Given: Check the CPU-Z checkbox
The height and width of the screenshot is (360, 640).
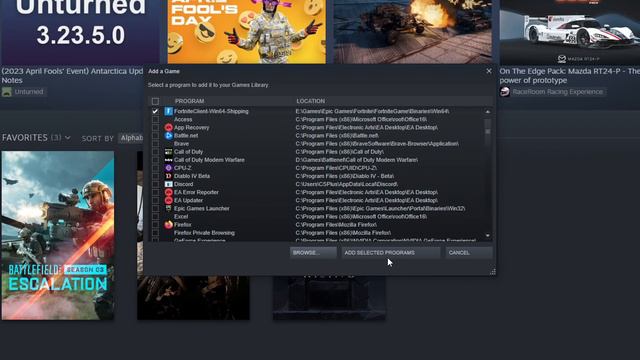Looking at the screenshot, I should click(x=155, y=168).
